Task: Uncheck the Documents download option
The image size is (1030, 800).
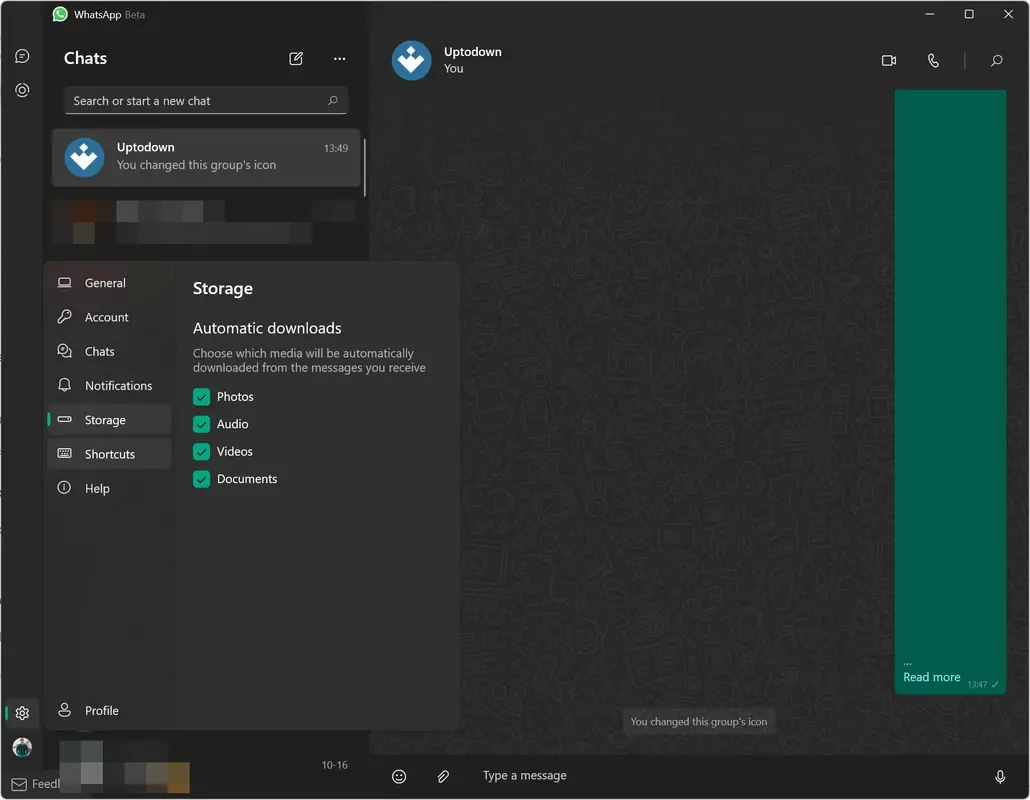Action: pyautogui.click(x=201, y=479)
